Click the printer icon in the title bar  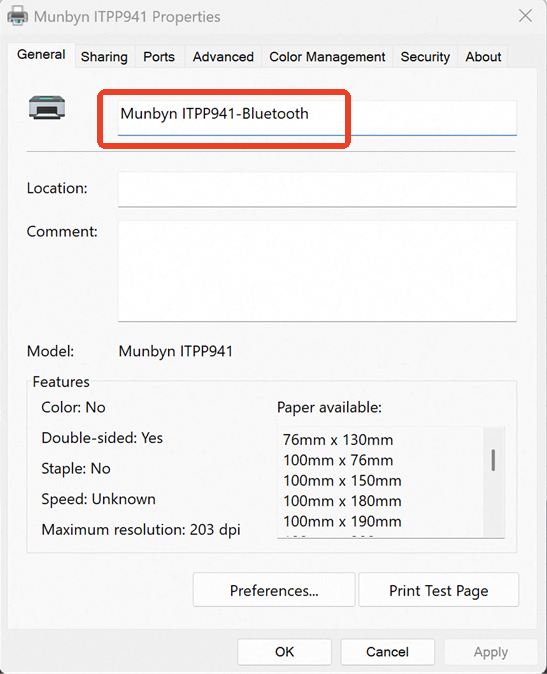(x=18, y=16)
